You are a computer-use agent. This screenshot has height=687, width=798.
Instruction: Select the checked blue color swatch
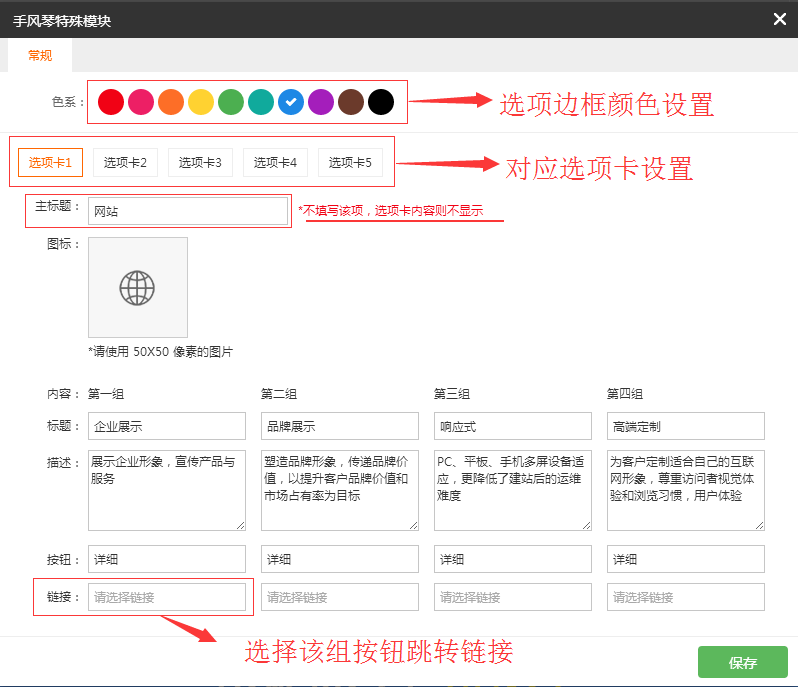pyautogui.click(x=290, y=102)
